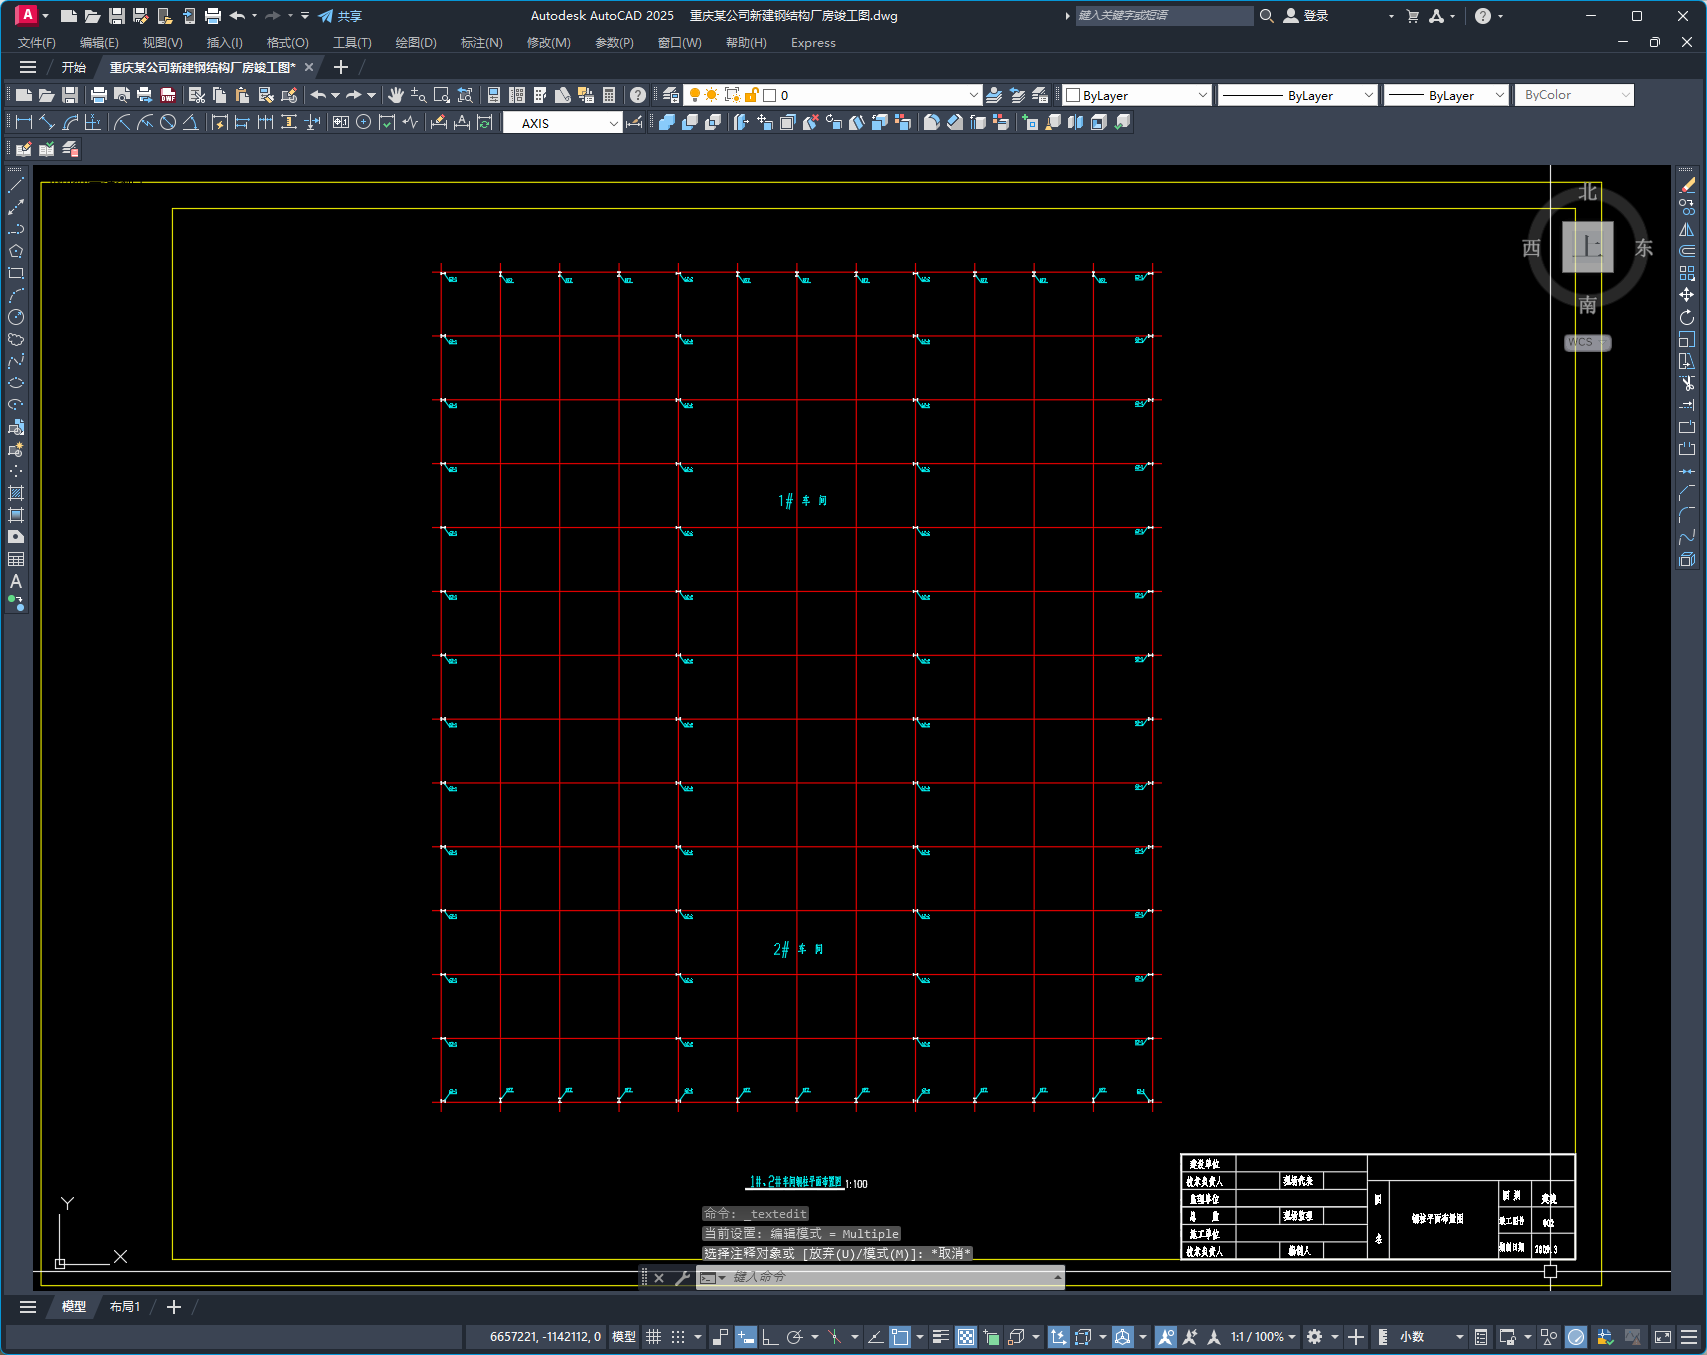Toggle snap mode in status bar
The width and height of the screenshot is (1707, 1355).
pyautogui.click(x=678, y=1337)
